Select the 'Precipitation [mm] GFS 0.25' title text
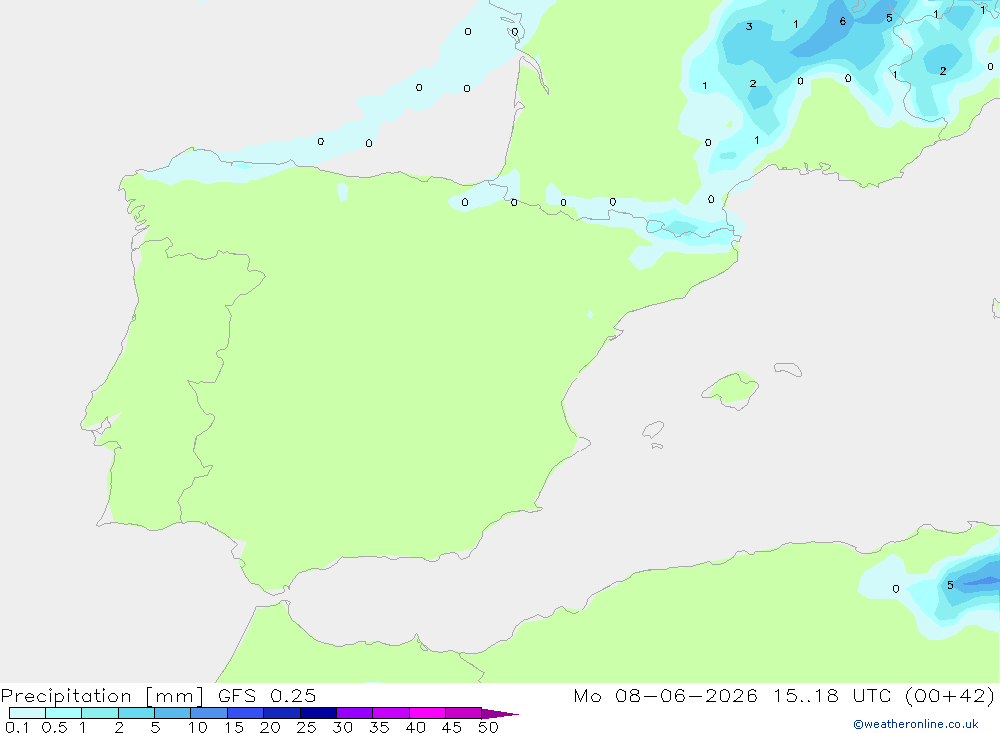The width and height of the screenshot is (1000, 733). [158, 695]
